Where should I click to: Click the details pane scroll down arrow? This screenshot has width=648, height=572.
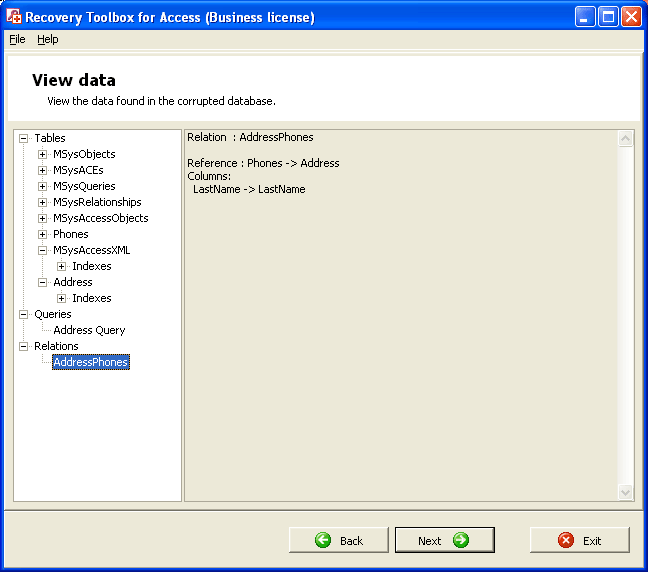pos(625,492)
